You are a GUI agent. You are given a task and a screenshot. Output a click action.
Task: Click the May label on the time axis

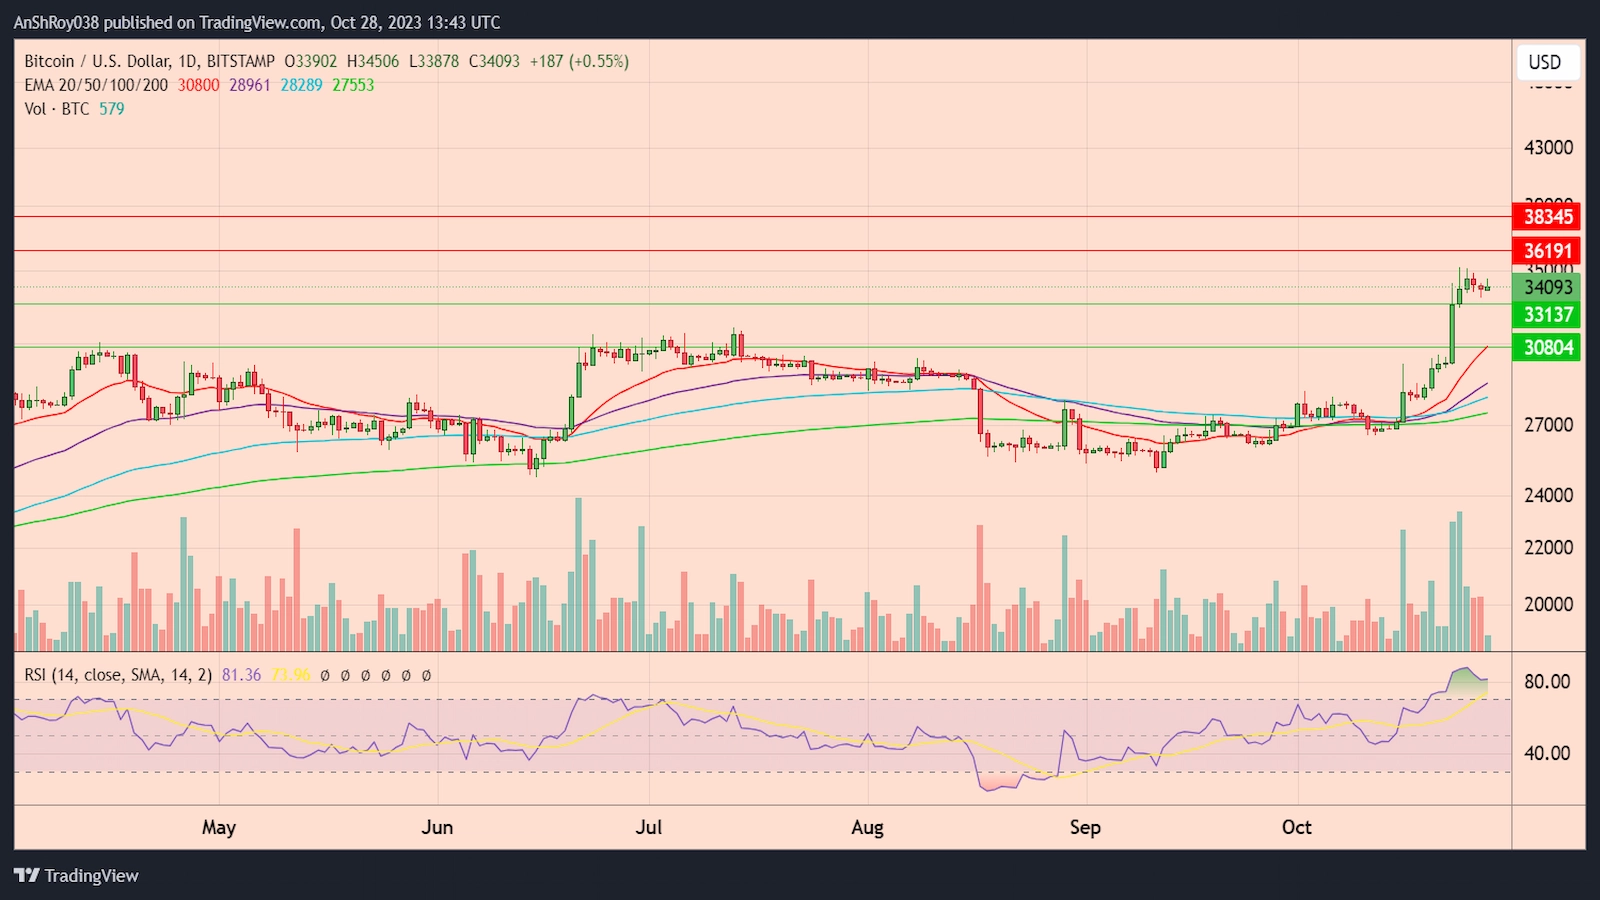tap(219, 827)
